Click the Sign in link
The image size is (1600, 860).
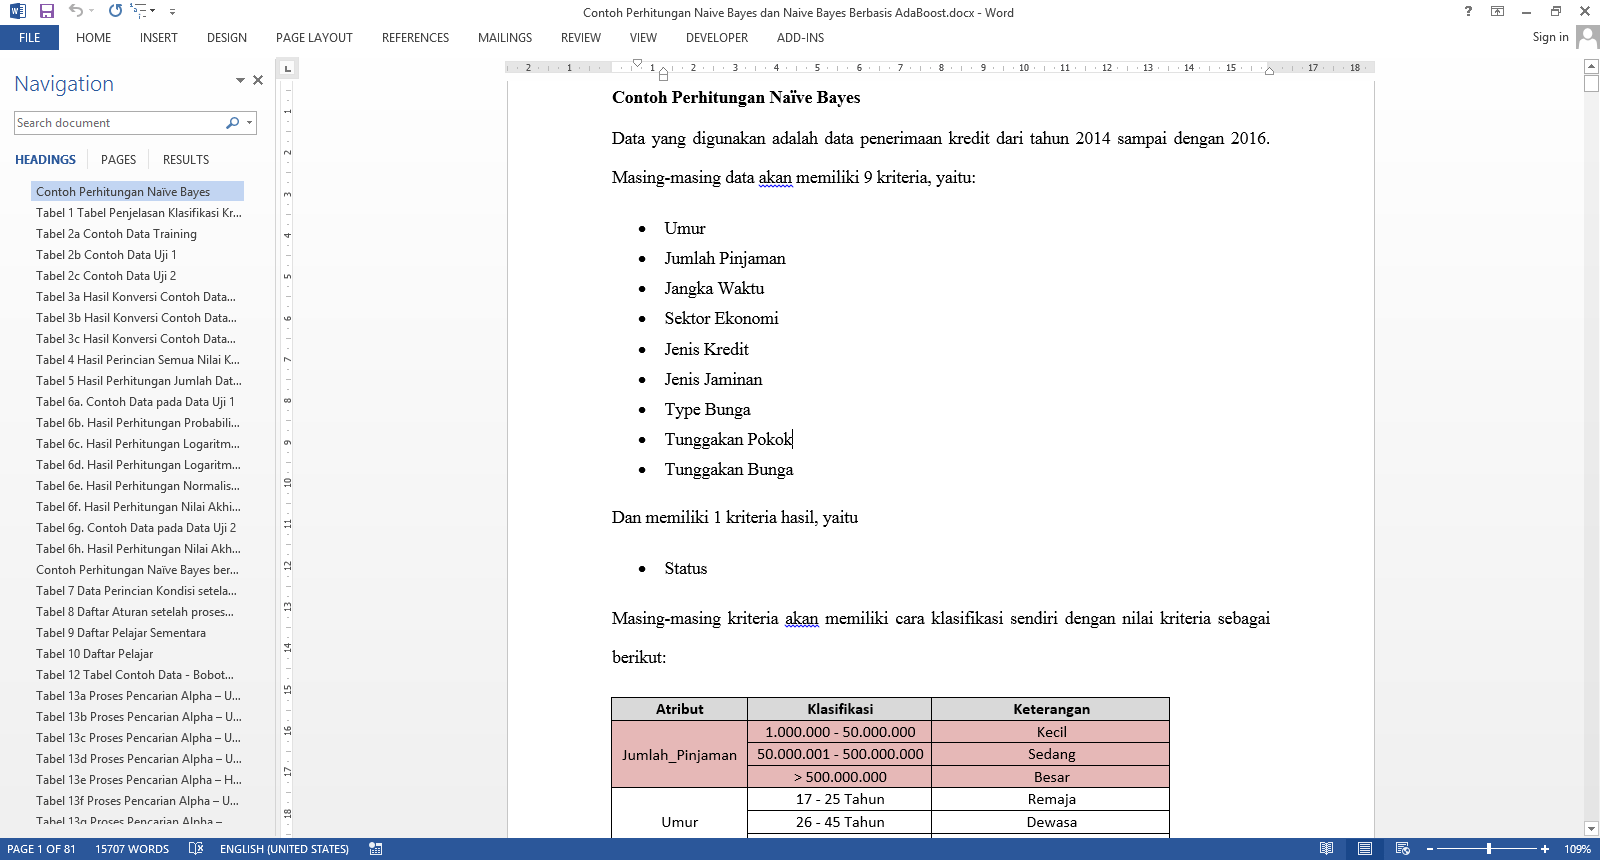click(1550, 37)
